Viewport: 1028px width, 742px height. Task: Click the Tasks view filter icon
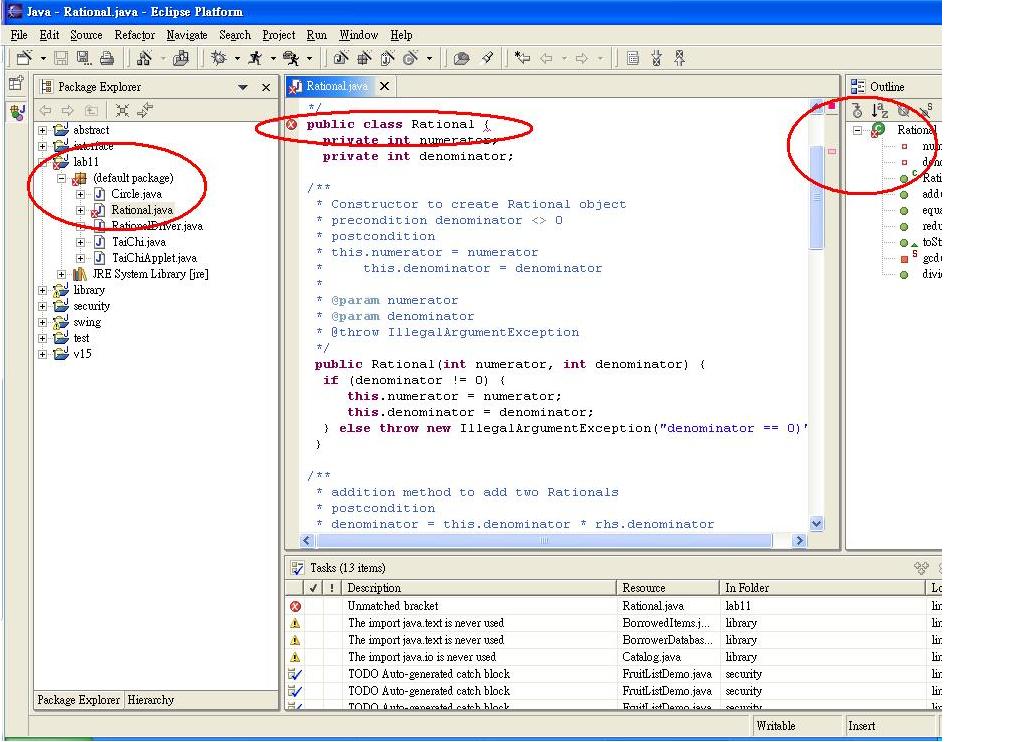(921, 568)
